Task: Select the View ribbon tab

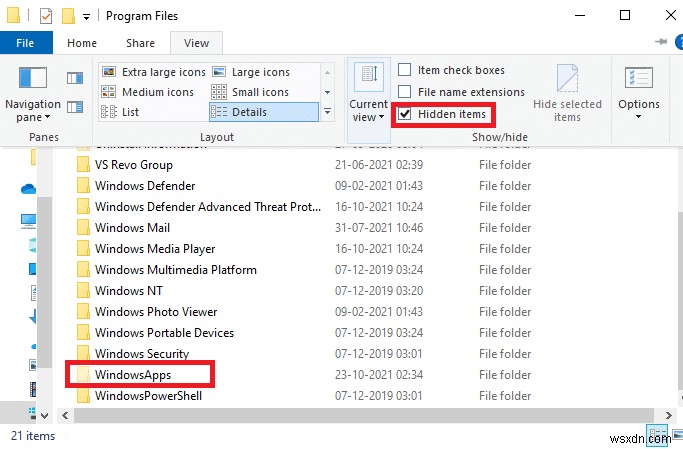Action: (196, 43)
